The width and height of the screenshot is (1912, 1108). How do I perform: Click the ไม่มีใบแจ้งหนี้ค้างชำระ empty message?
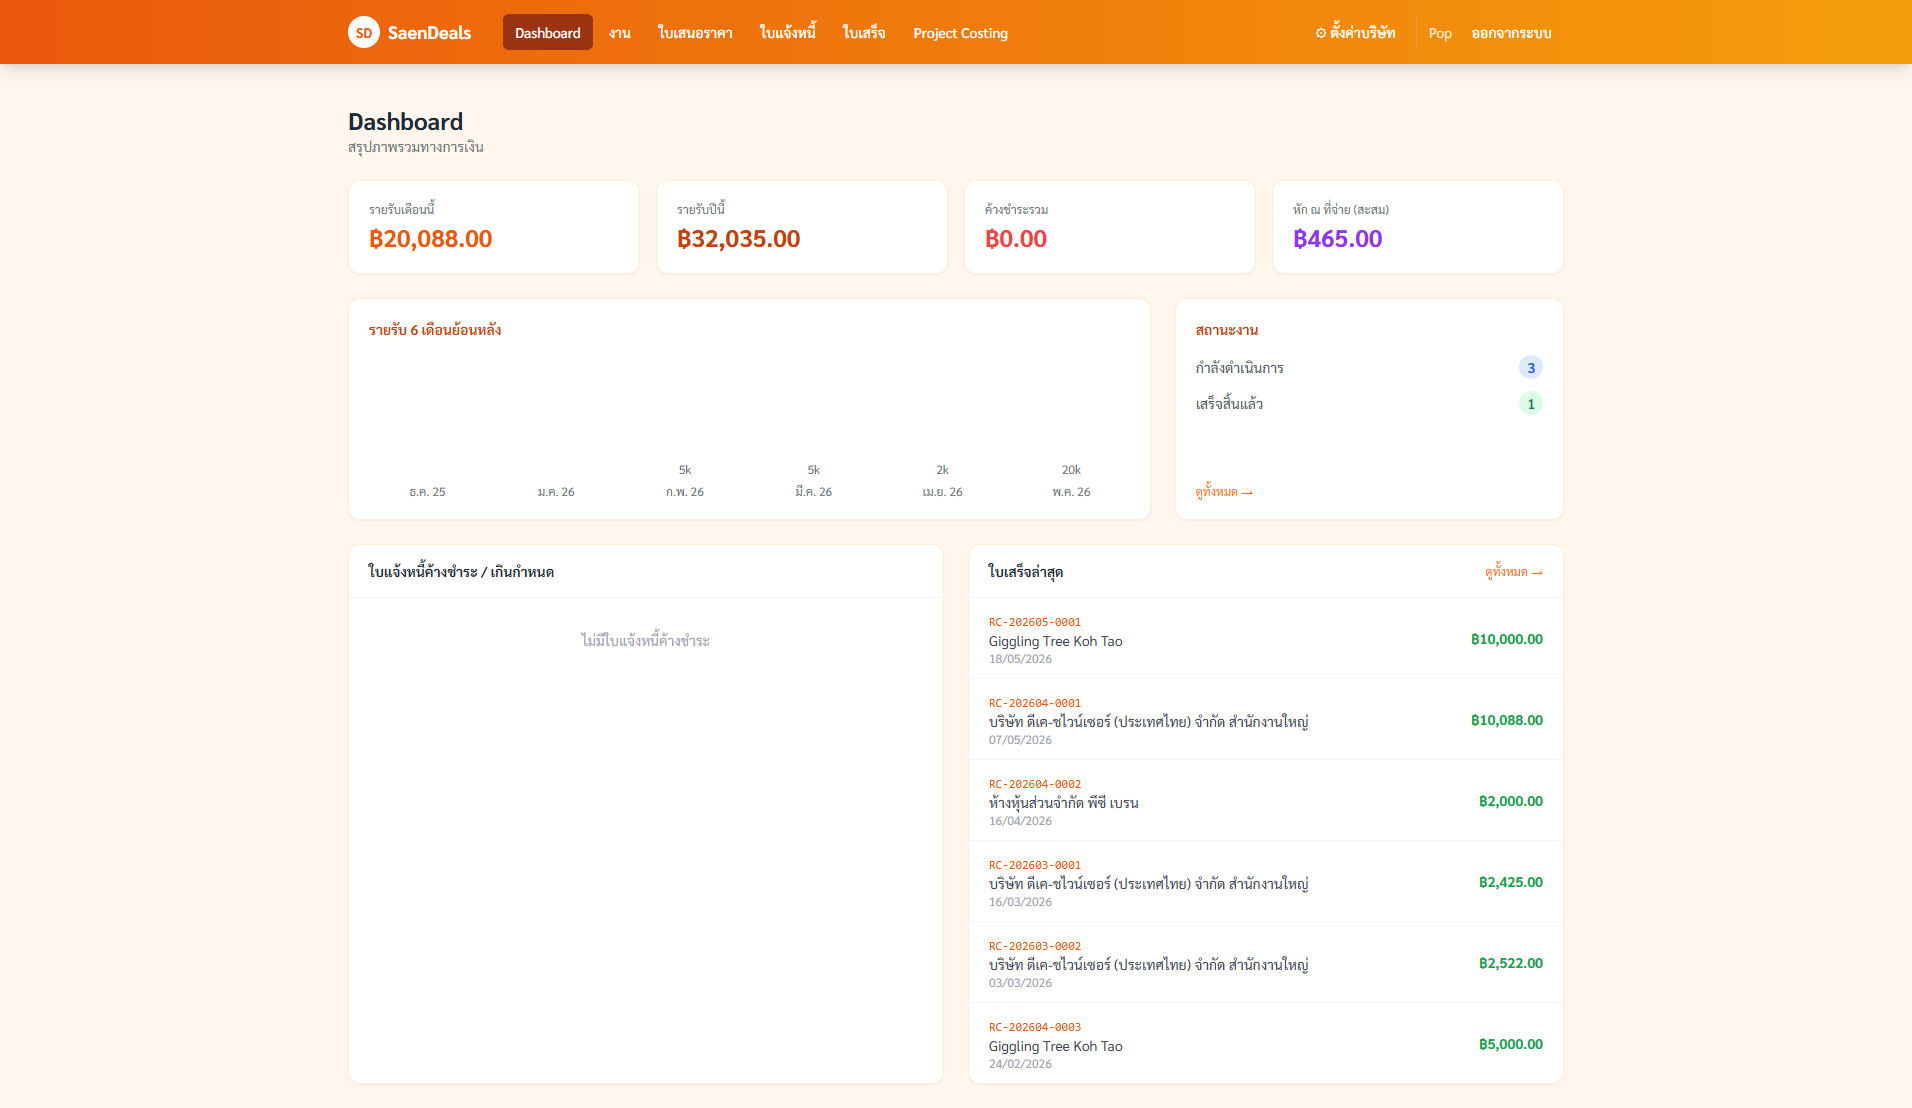[645, 641]
